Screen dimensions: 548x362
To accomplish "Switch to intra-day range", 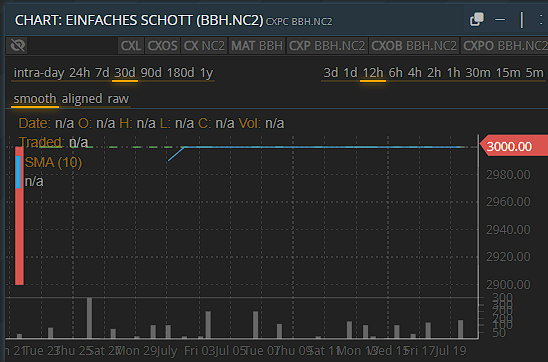I will click(39, 73).
